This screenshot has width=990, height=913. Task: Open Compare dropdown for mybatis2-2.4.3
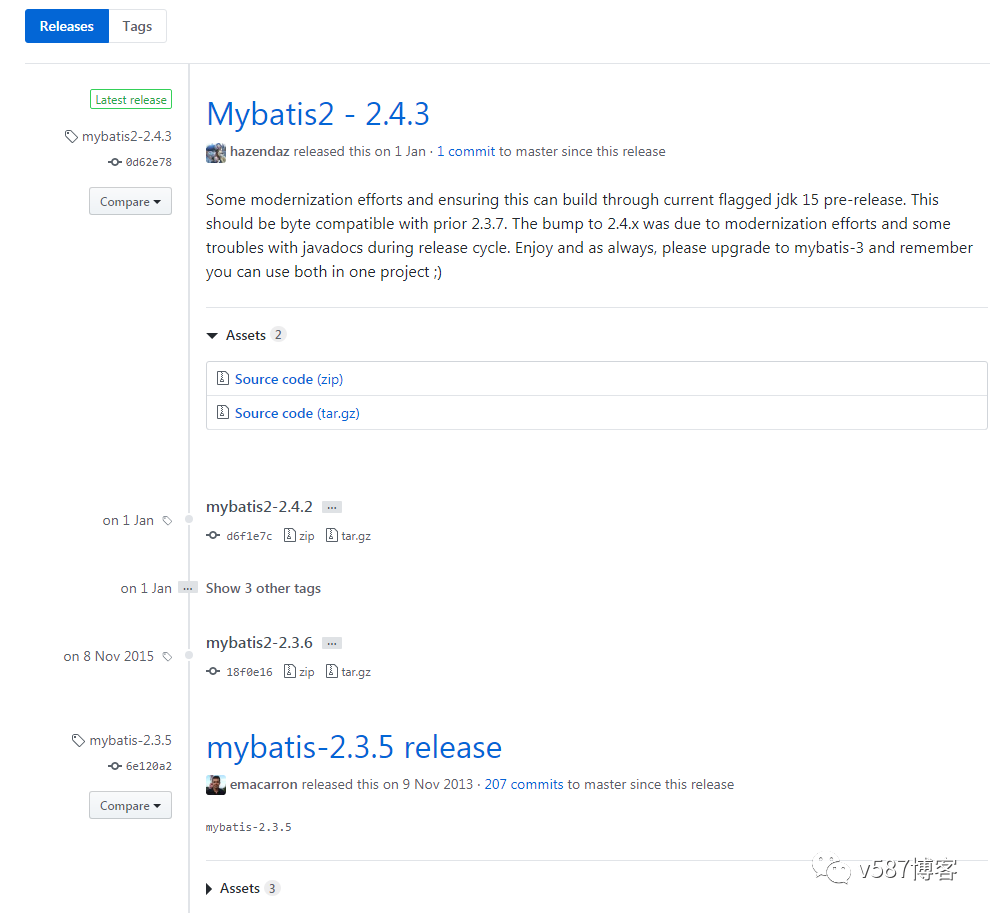[130, 201]
